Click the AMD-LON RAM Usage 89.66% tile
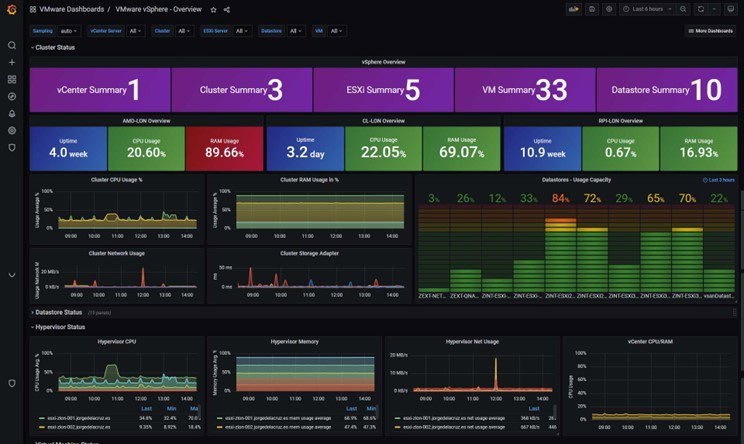This screenshot has height=444, width=744. click(224, 148)
